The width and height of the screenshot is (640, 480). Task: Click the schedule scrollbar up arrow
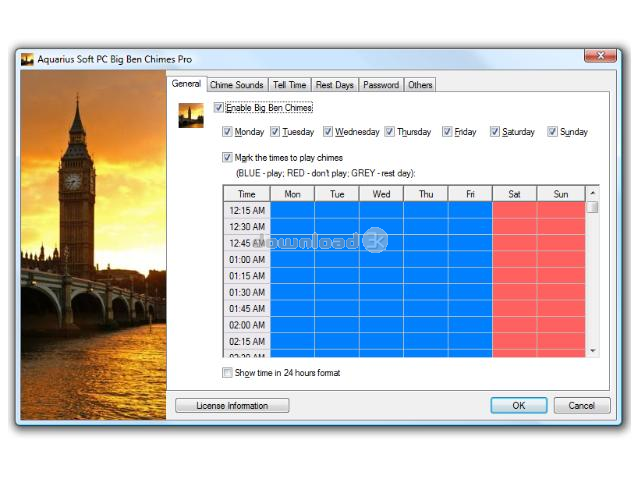click(593, 192)
